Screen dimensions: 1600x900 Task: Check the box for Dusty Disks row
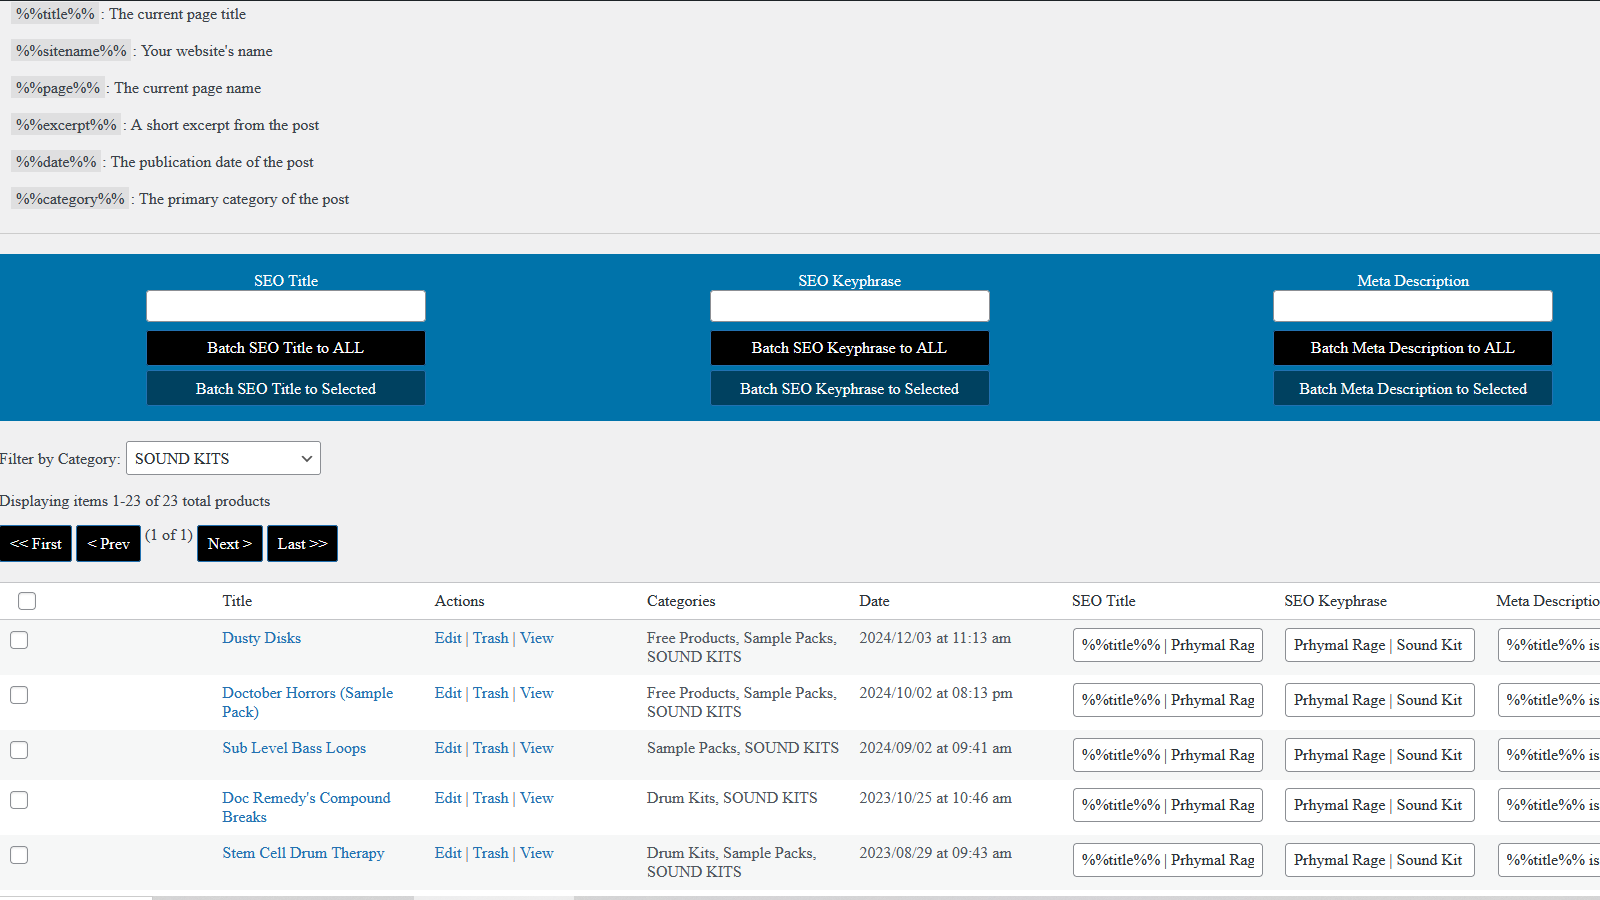[19, 640]
